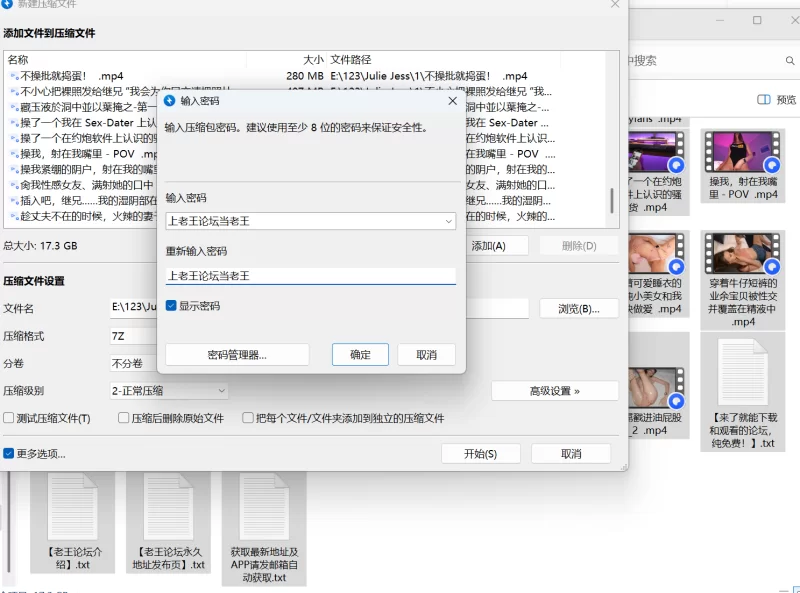Open 高级设置 advanced settings

click(555, 391)
